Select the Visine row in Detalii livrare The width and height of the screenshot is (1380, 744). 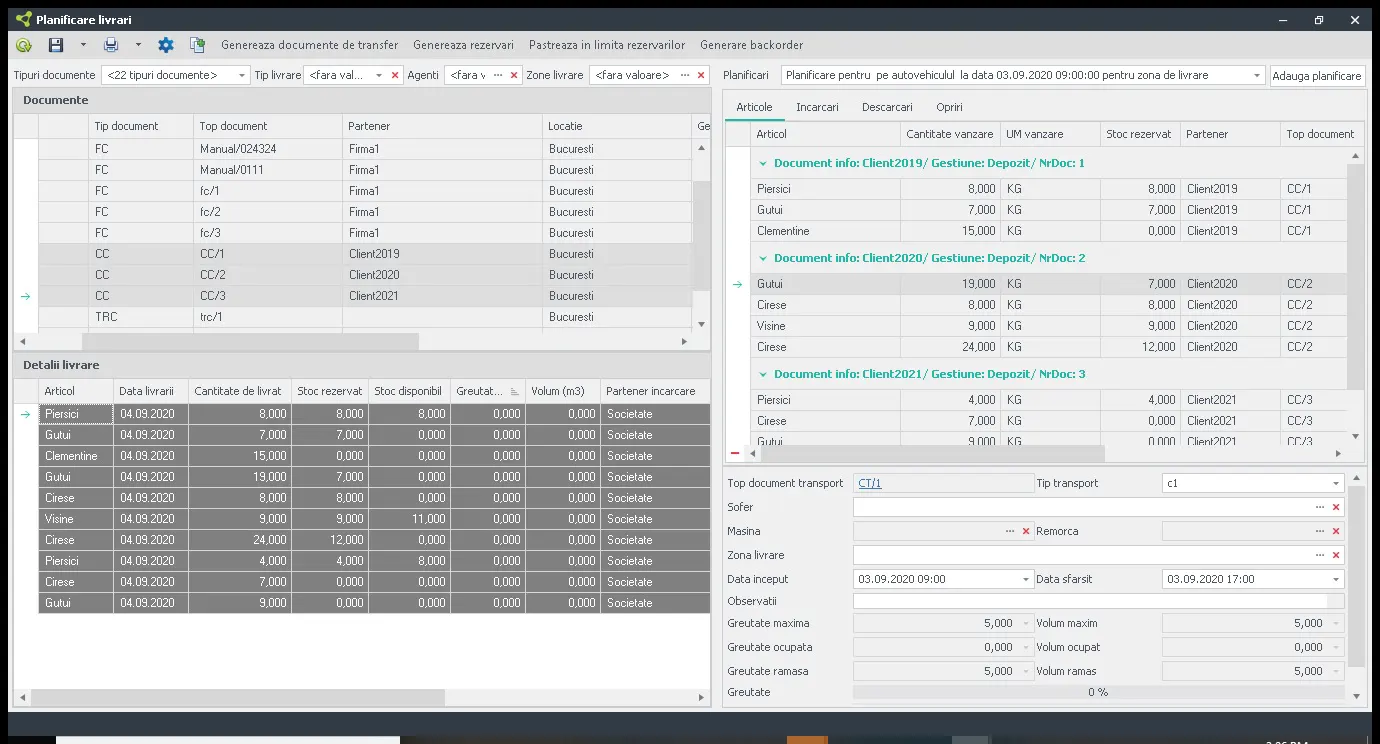point(374,519)
